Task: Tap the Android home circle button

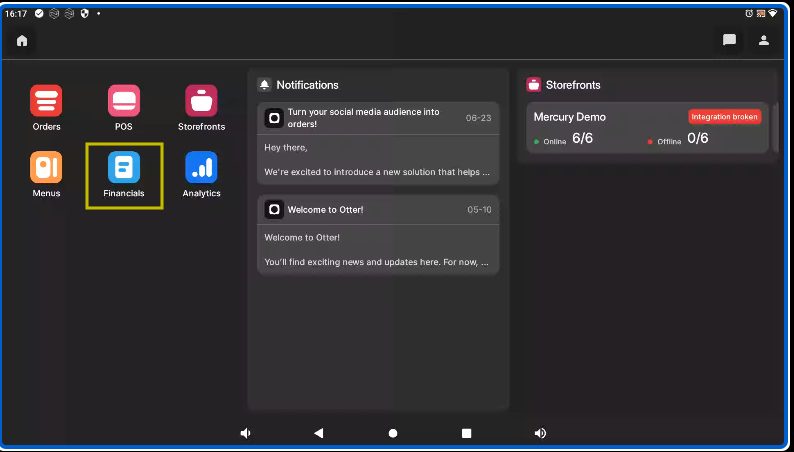Action: [393, 433]
